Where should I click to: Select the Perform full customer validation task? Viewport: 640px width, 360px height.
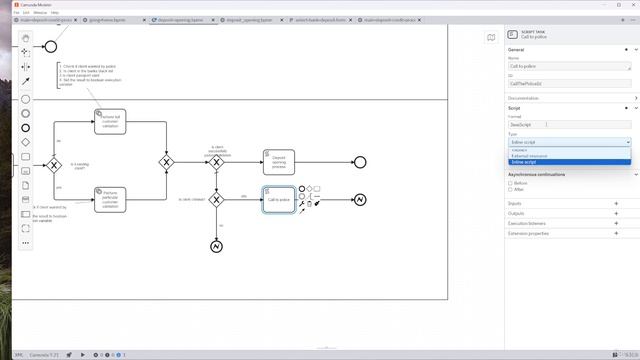[x=110, y=122]
